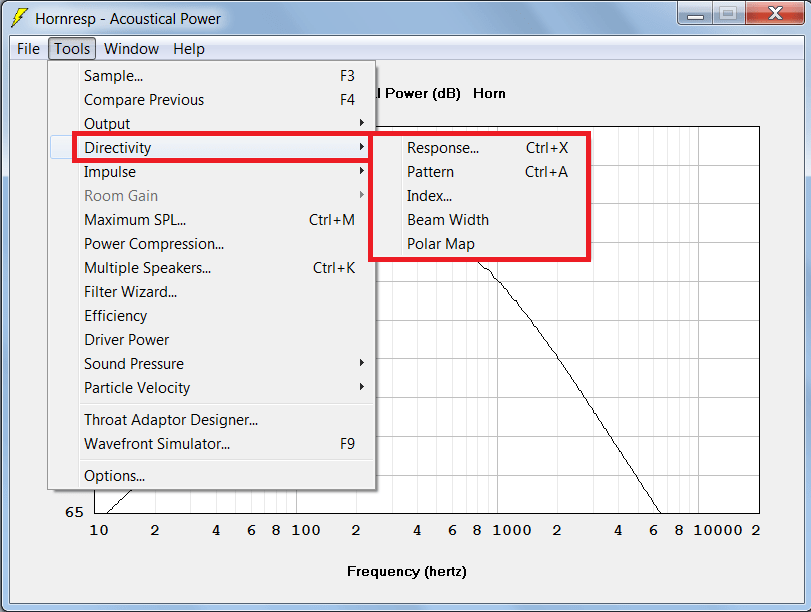Open the Help menu

click(189, 49)
